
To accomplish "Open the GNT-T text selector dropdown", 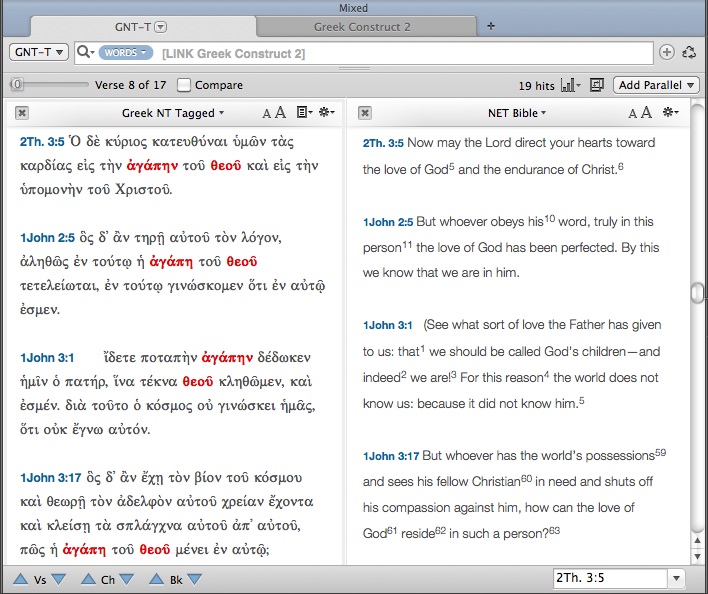I will (38, 52).
